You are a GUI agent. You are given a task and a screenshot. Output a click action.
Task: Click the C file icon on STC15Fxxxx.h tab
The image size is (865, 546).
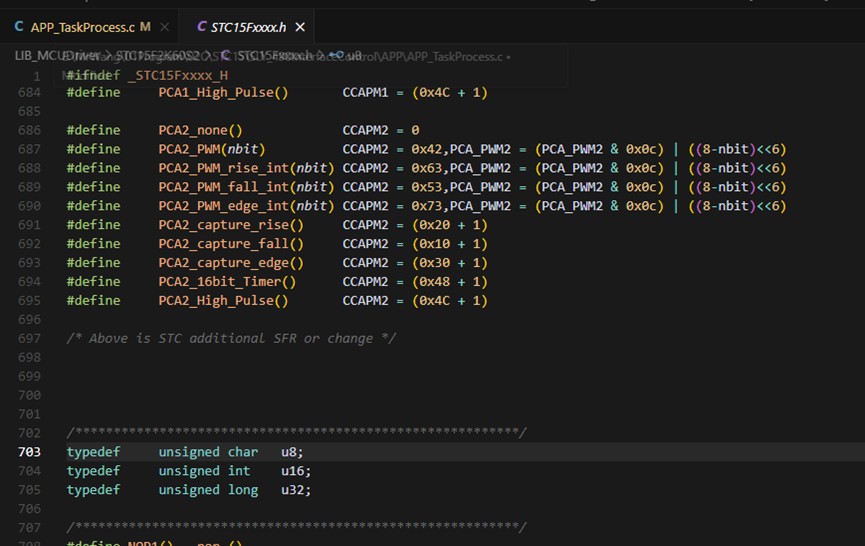202,26
